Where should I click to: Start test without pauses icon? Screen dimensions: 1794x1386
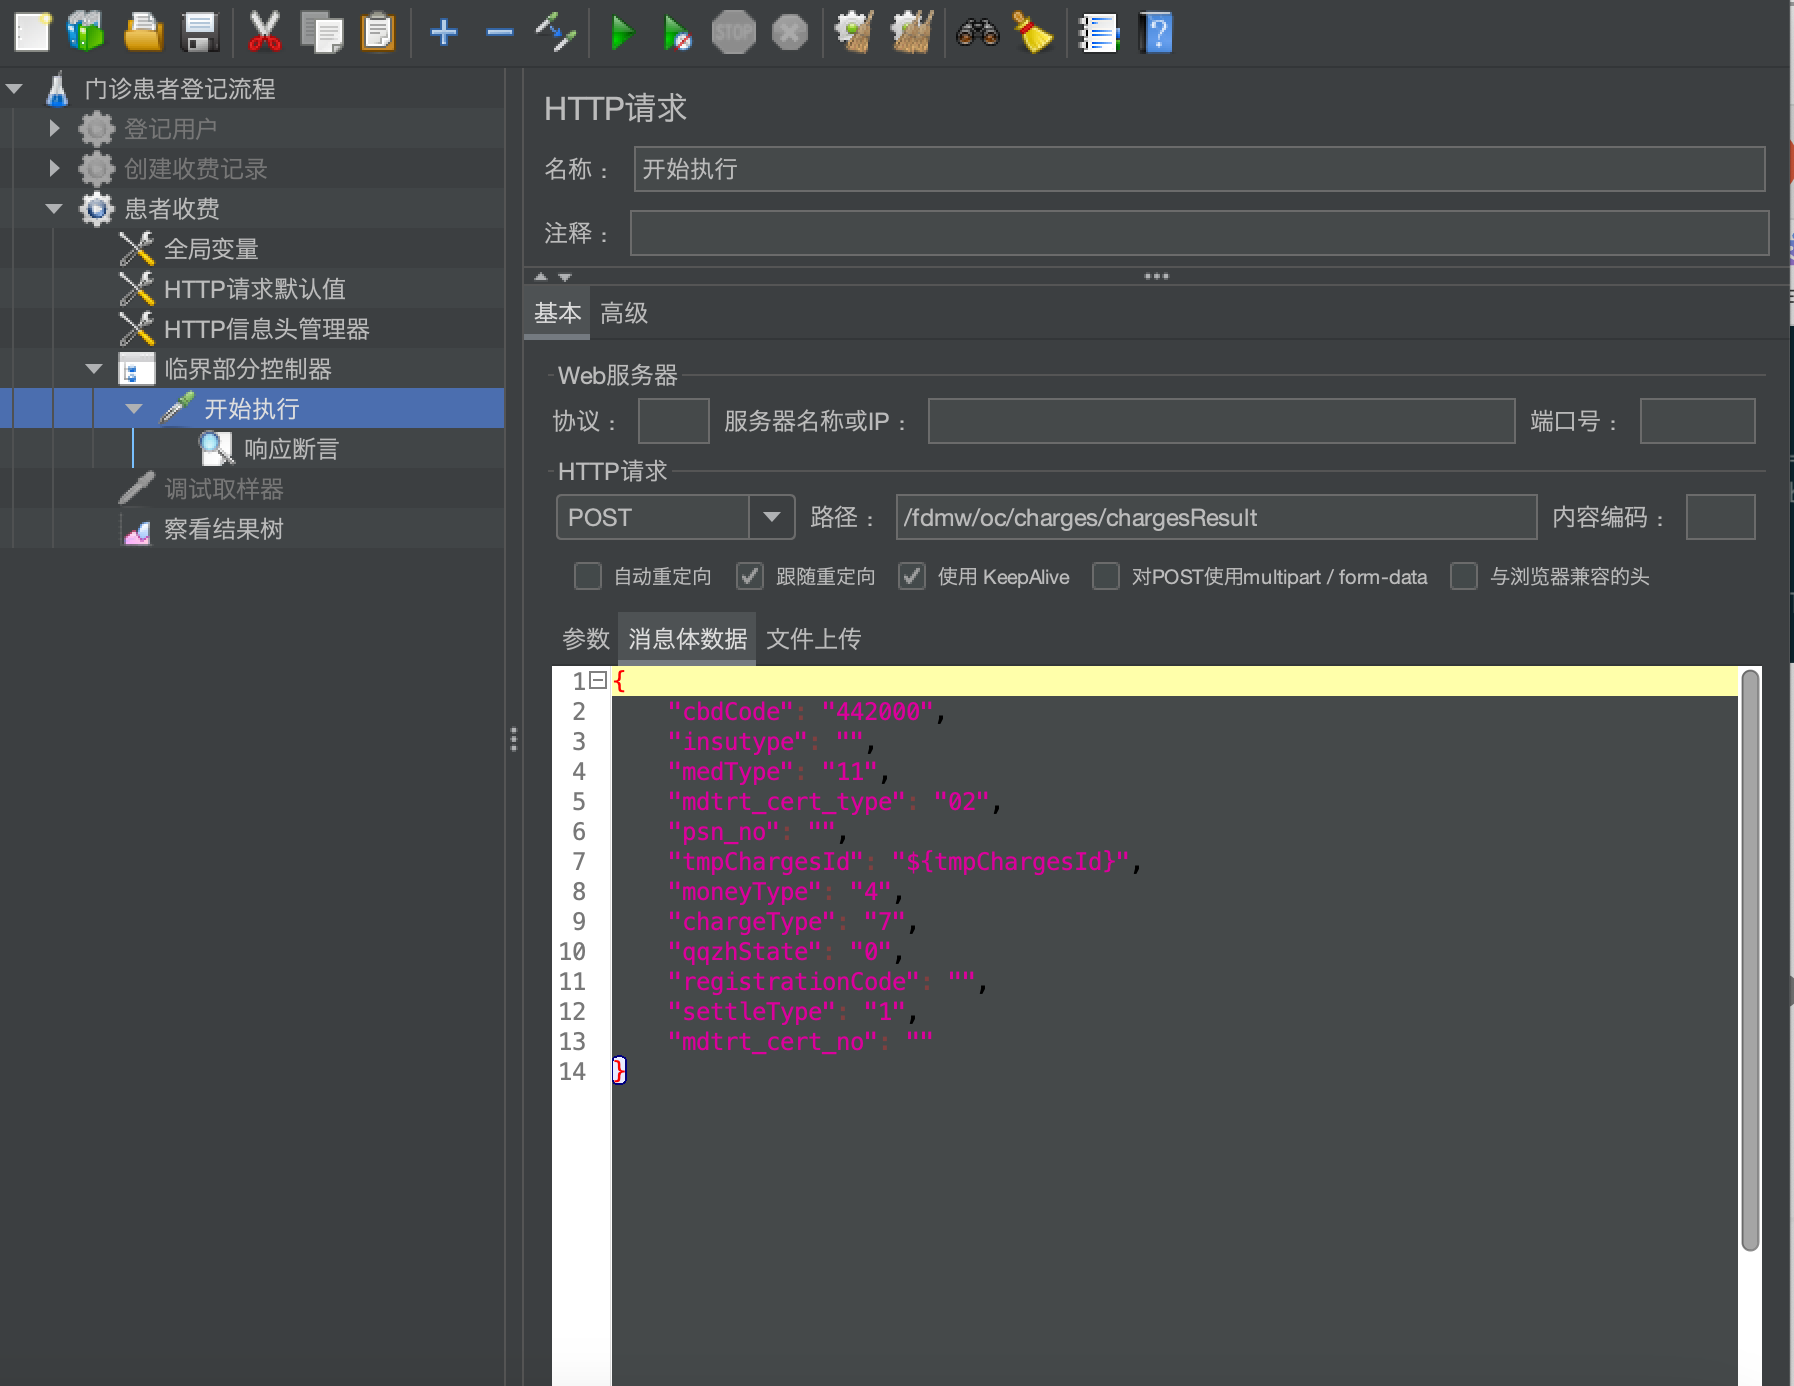click(x=677, y=32)
